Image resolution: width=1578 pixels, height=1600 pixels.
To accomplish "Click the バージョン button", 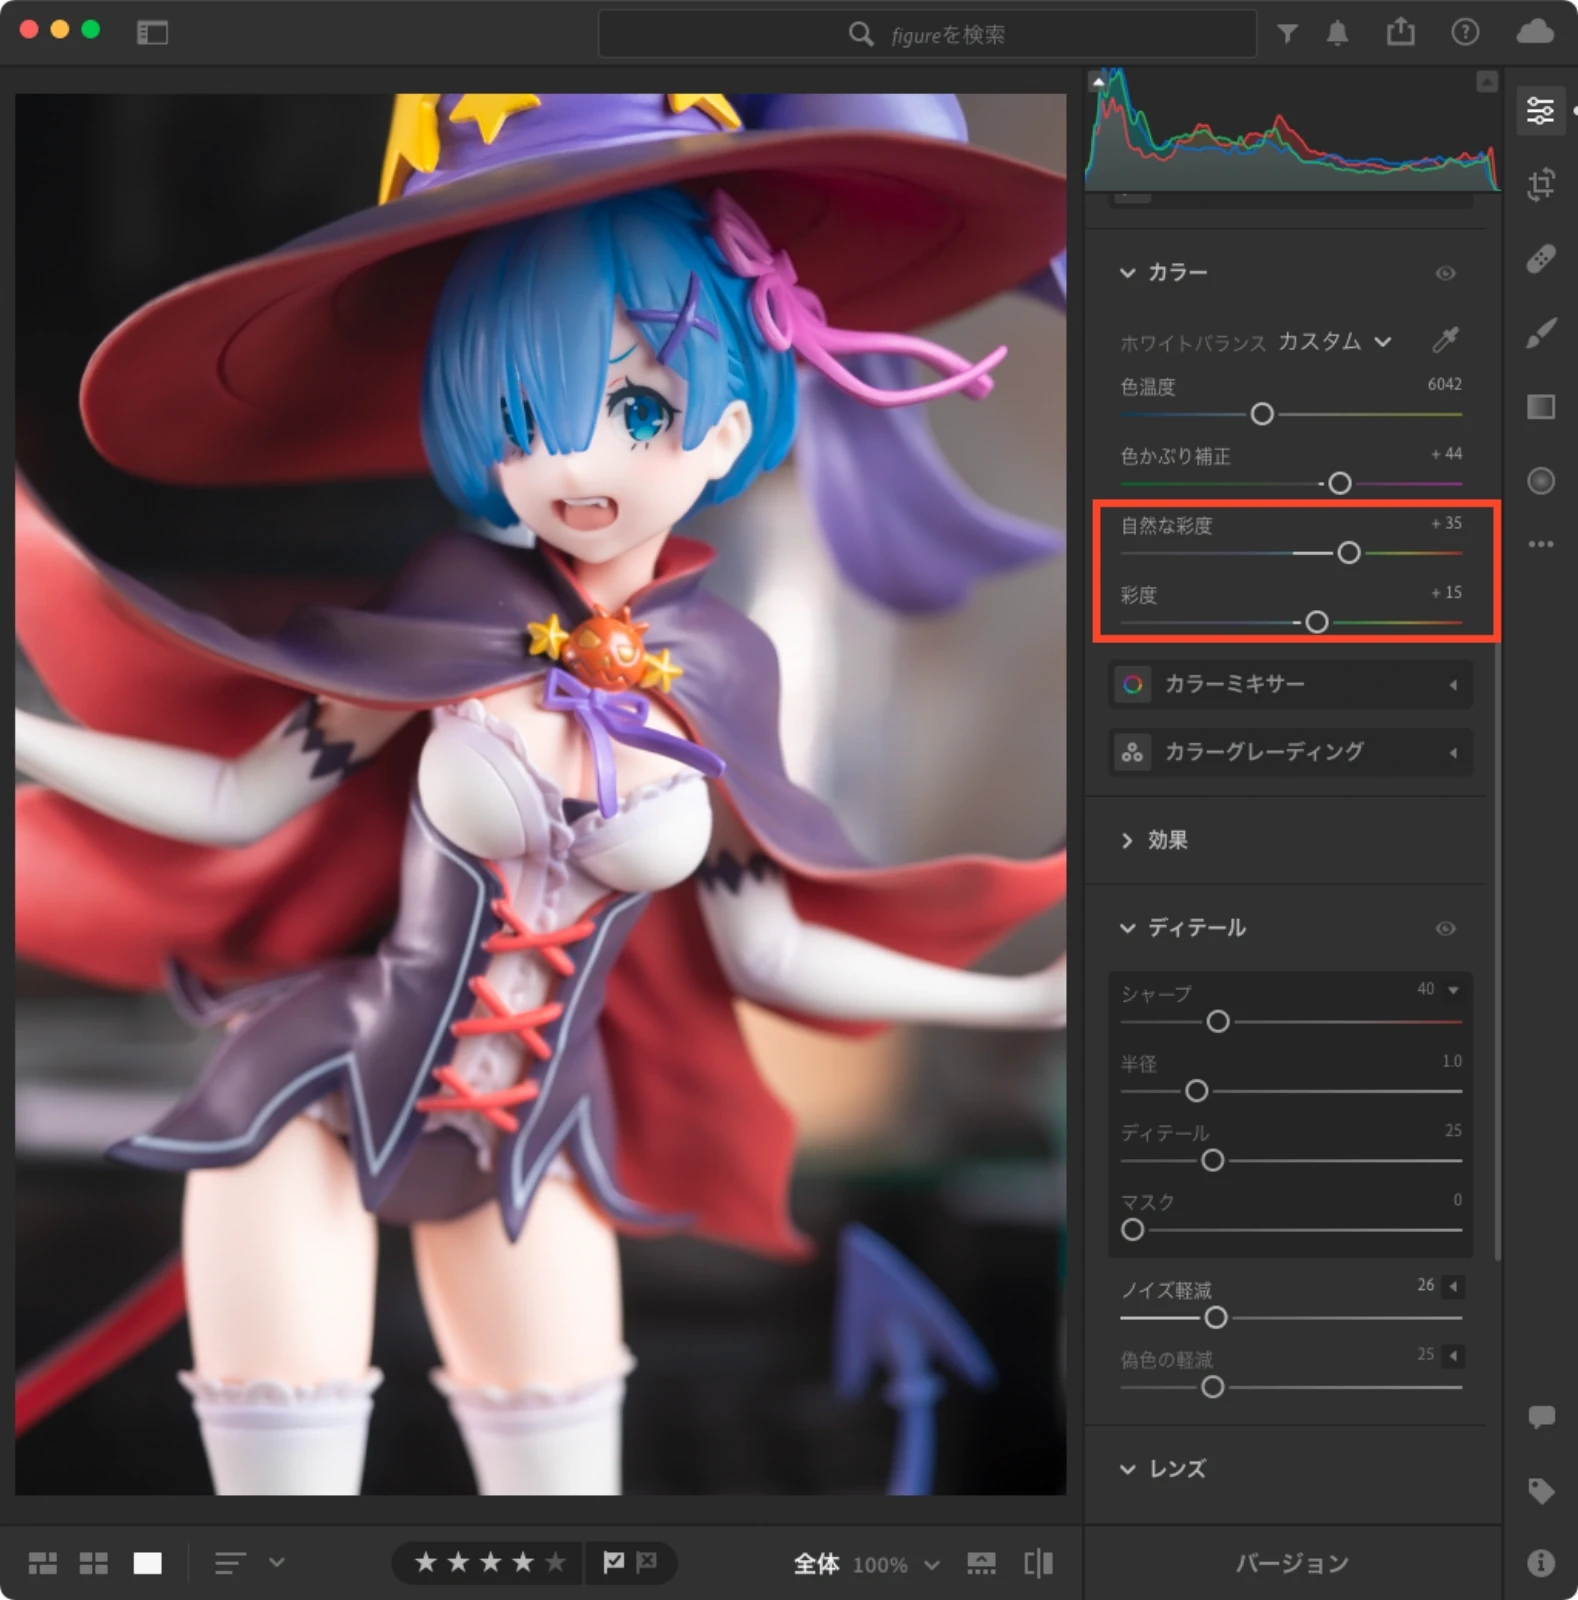I will pyautogui.click(x=1292, y=1563).
